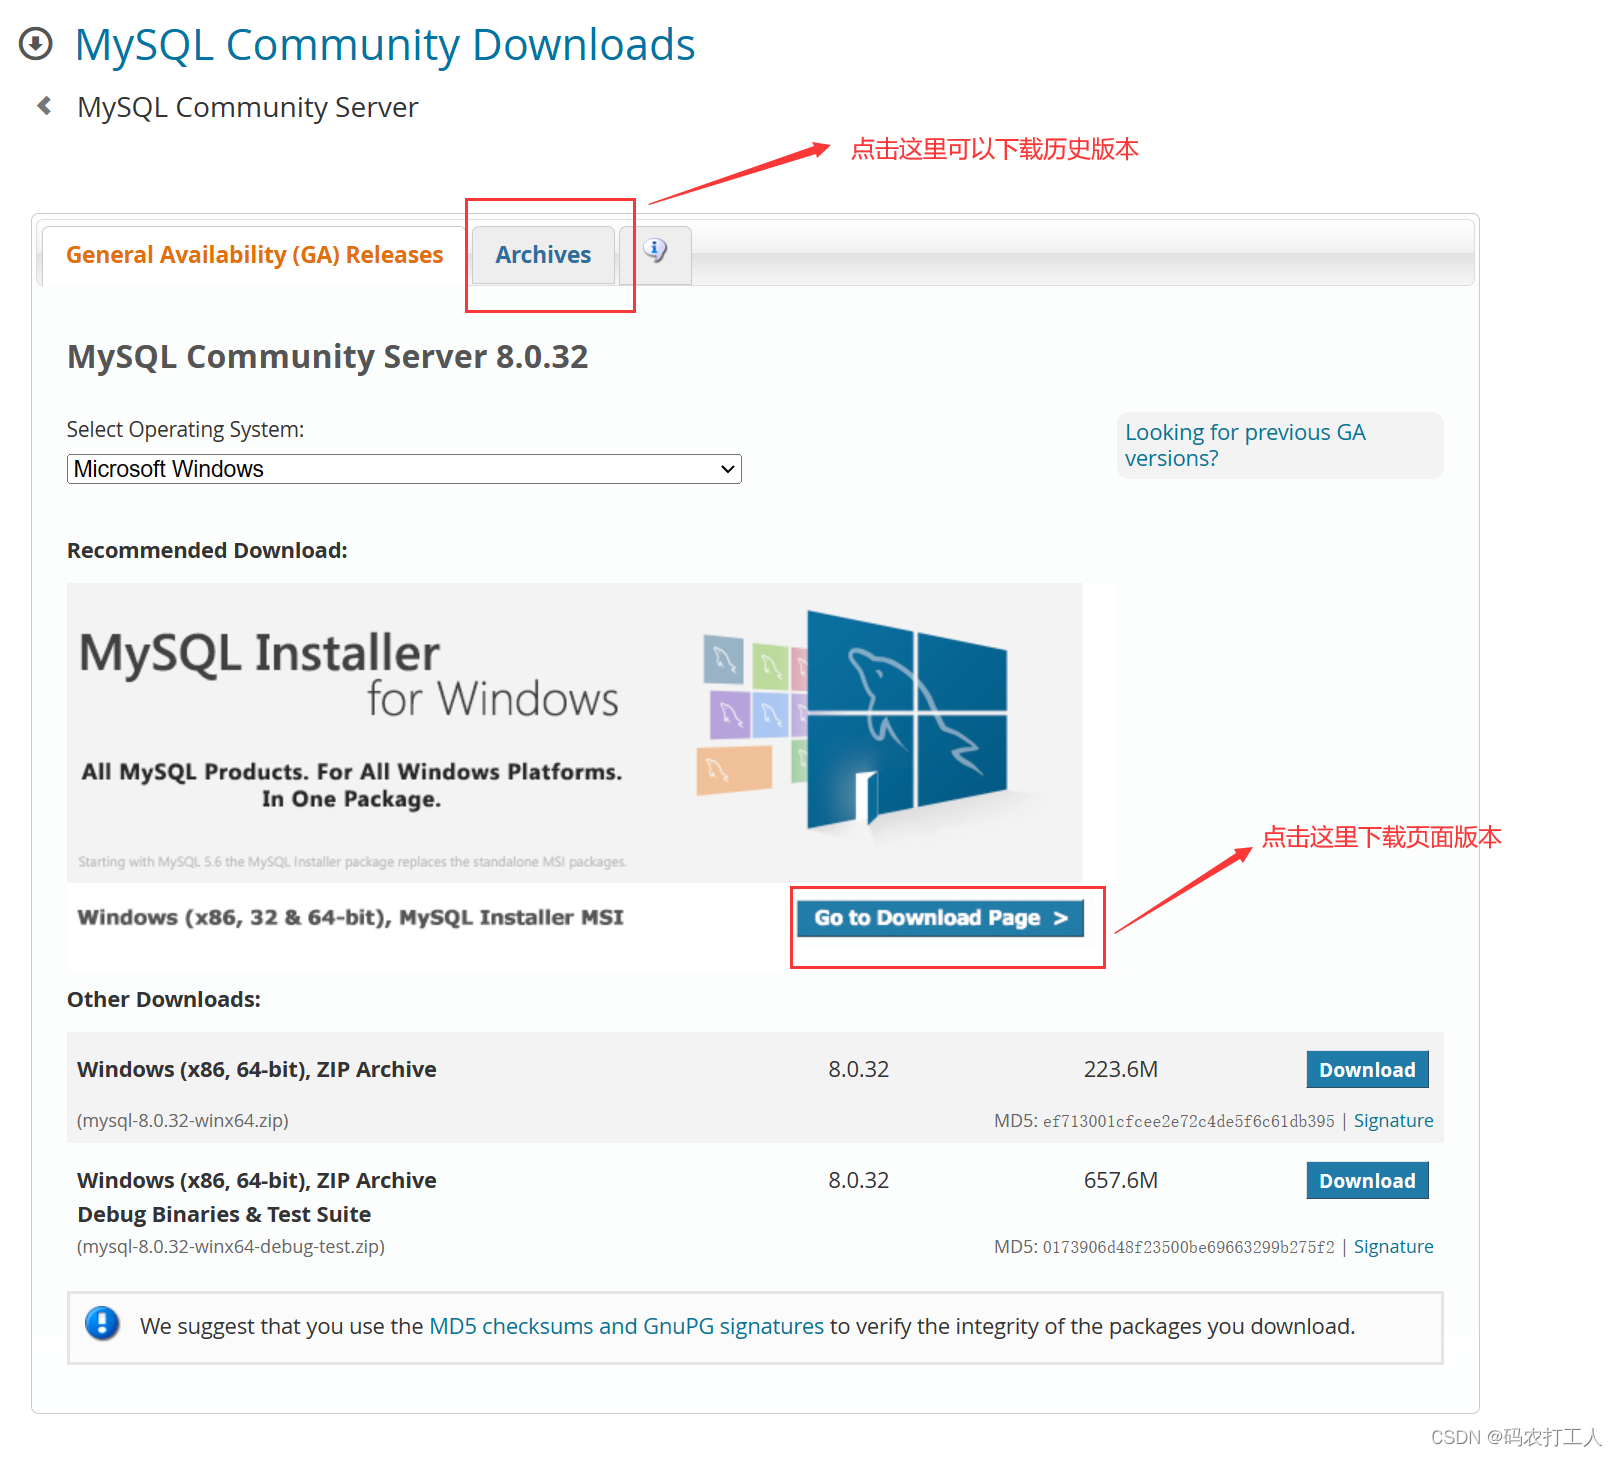Click MySQL Community Server 8.0.32 heading

[x=327, y=357]
